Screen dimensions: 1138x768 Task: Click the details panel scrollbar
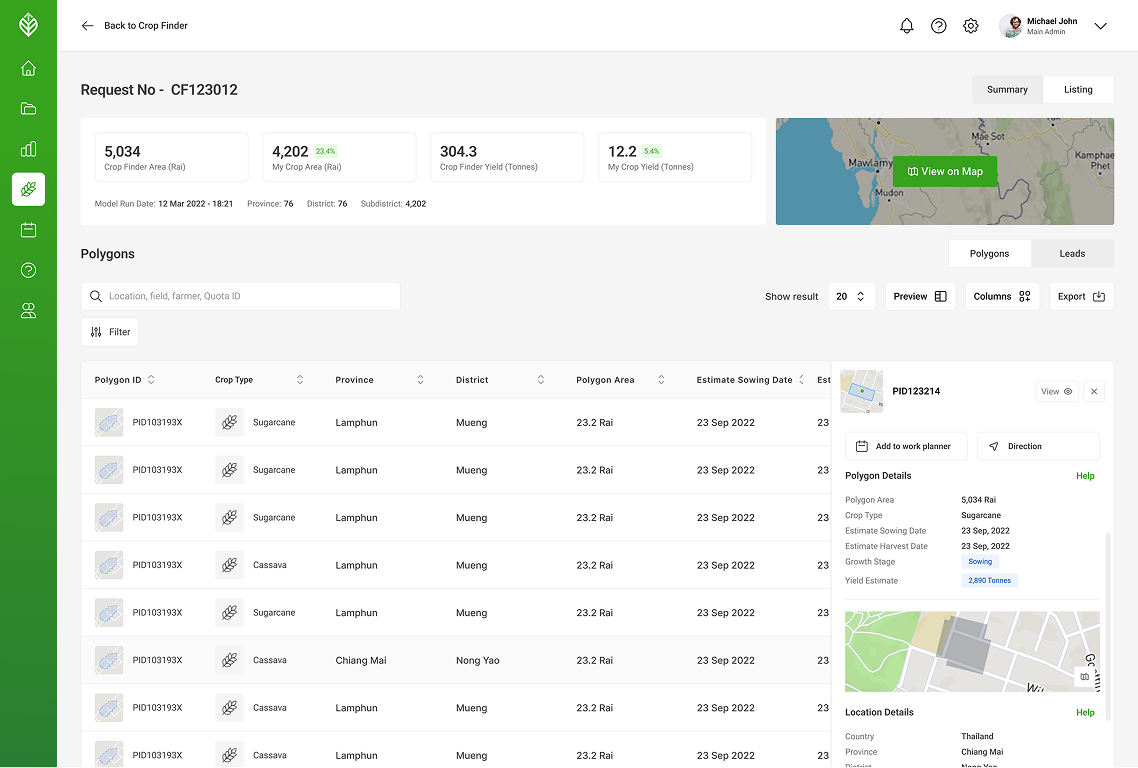1108,626
